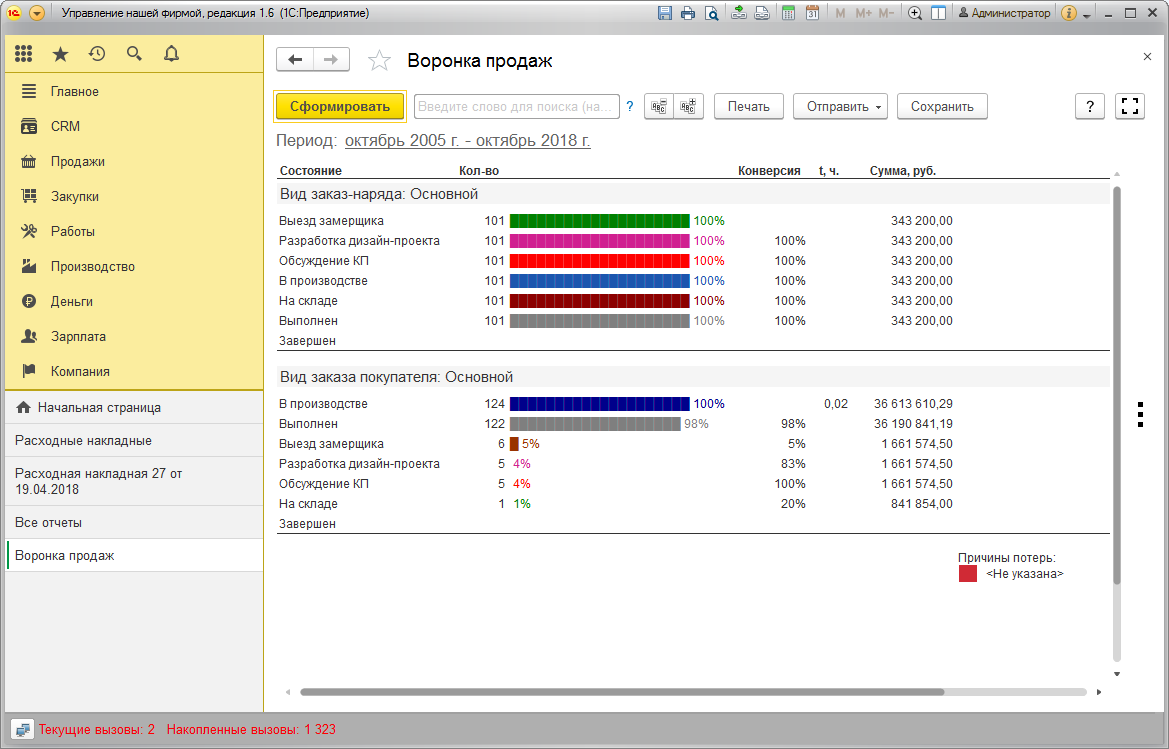Image resolution: width=1169 pixels, height=749 pixels.
Task: Open the Все отчеты tab
Action: tap(134, 522)
